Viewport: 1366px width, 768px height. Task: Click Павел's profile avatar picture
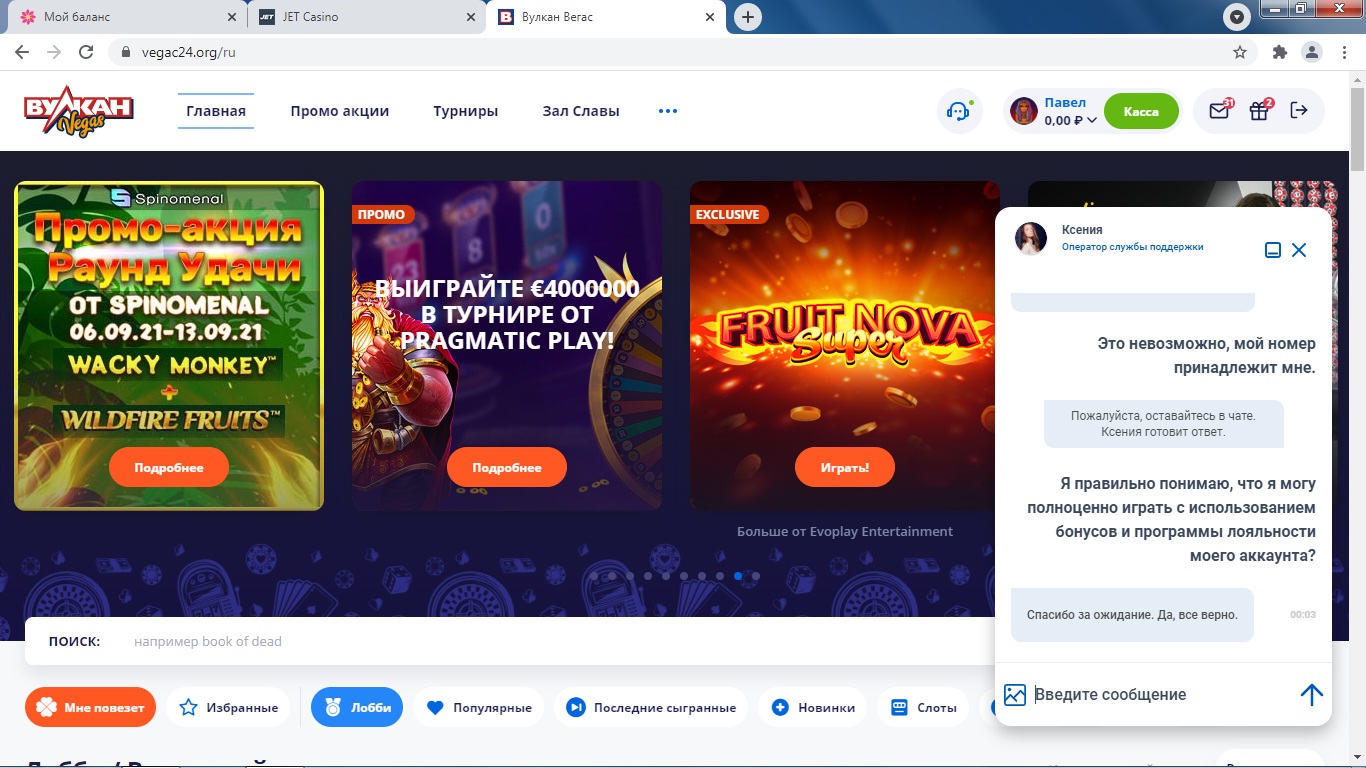tap(1024, 111)
